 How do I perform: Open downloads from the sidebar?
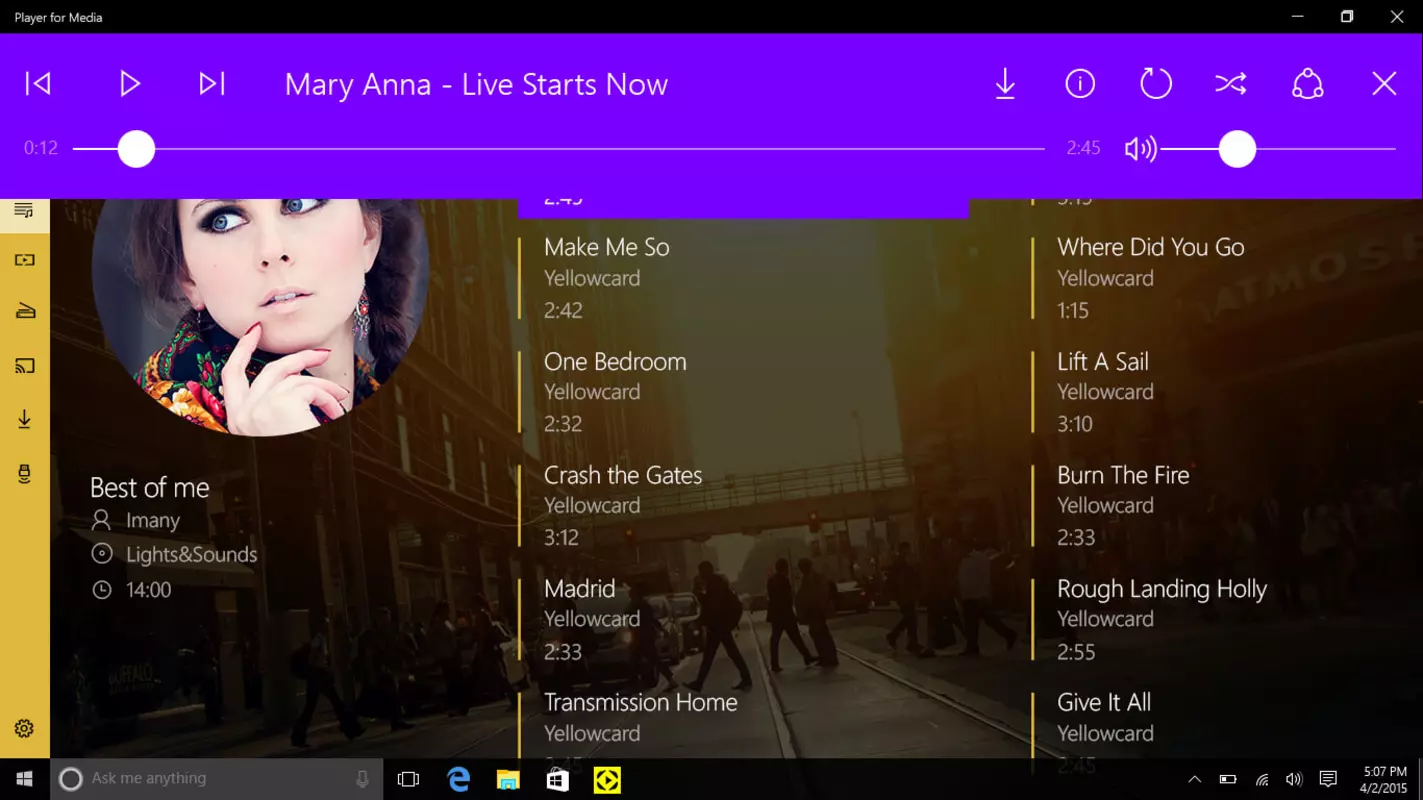[24, 420]
